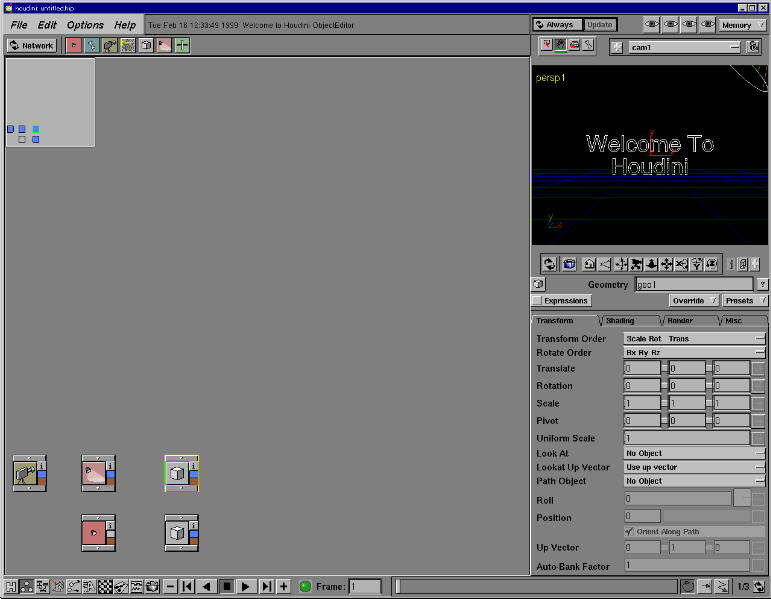Image resolution: width=771 pixels, height=599 pixels.
Task: Select the blue Bone object toolbar icon
Action: tap(91, 45)
